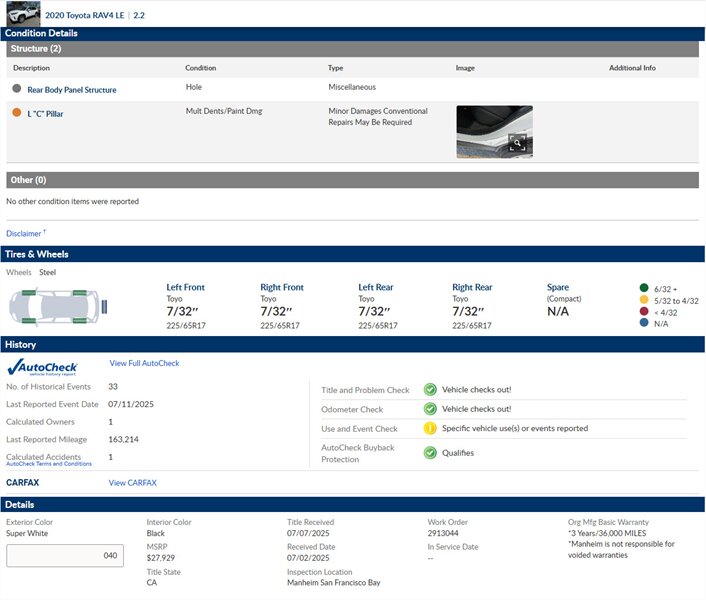Screen dimensions: 706x600
Task: Click green check icon for Odometer Check
Action: tap(430, 409)
